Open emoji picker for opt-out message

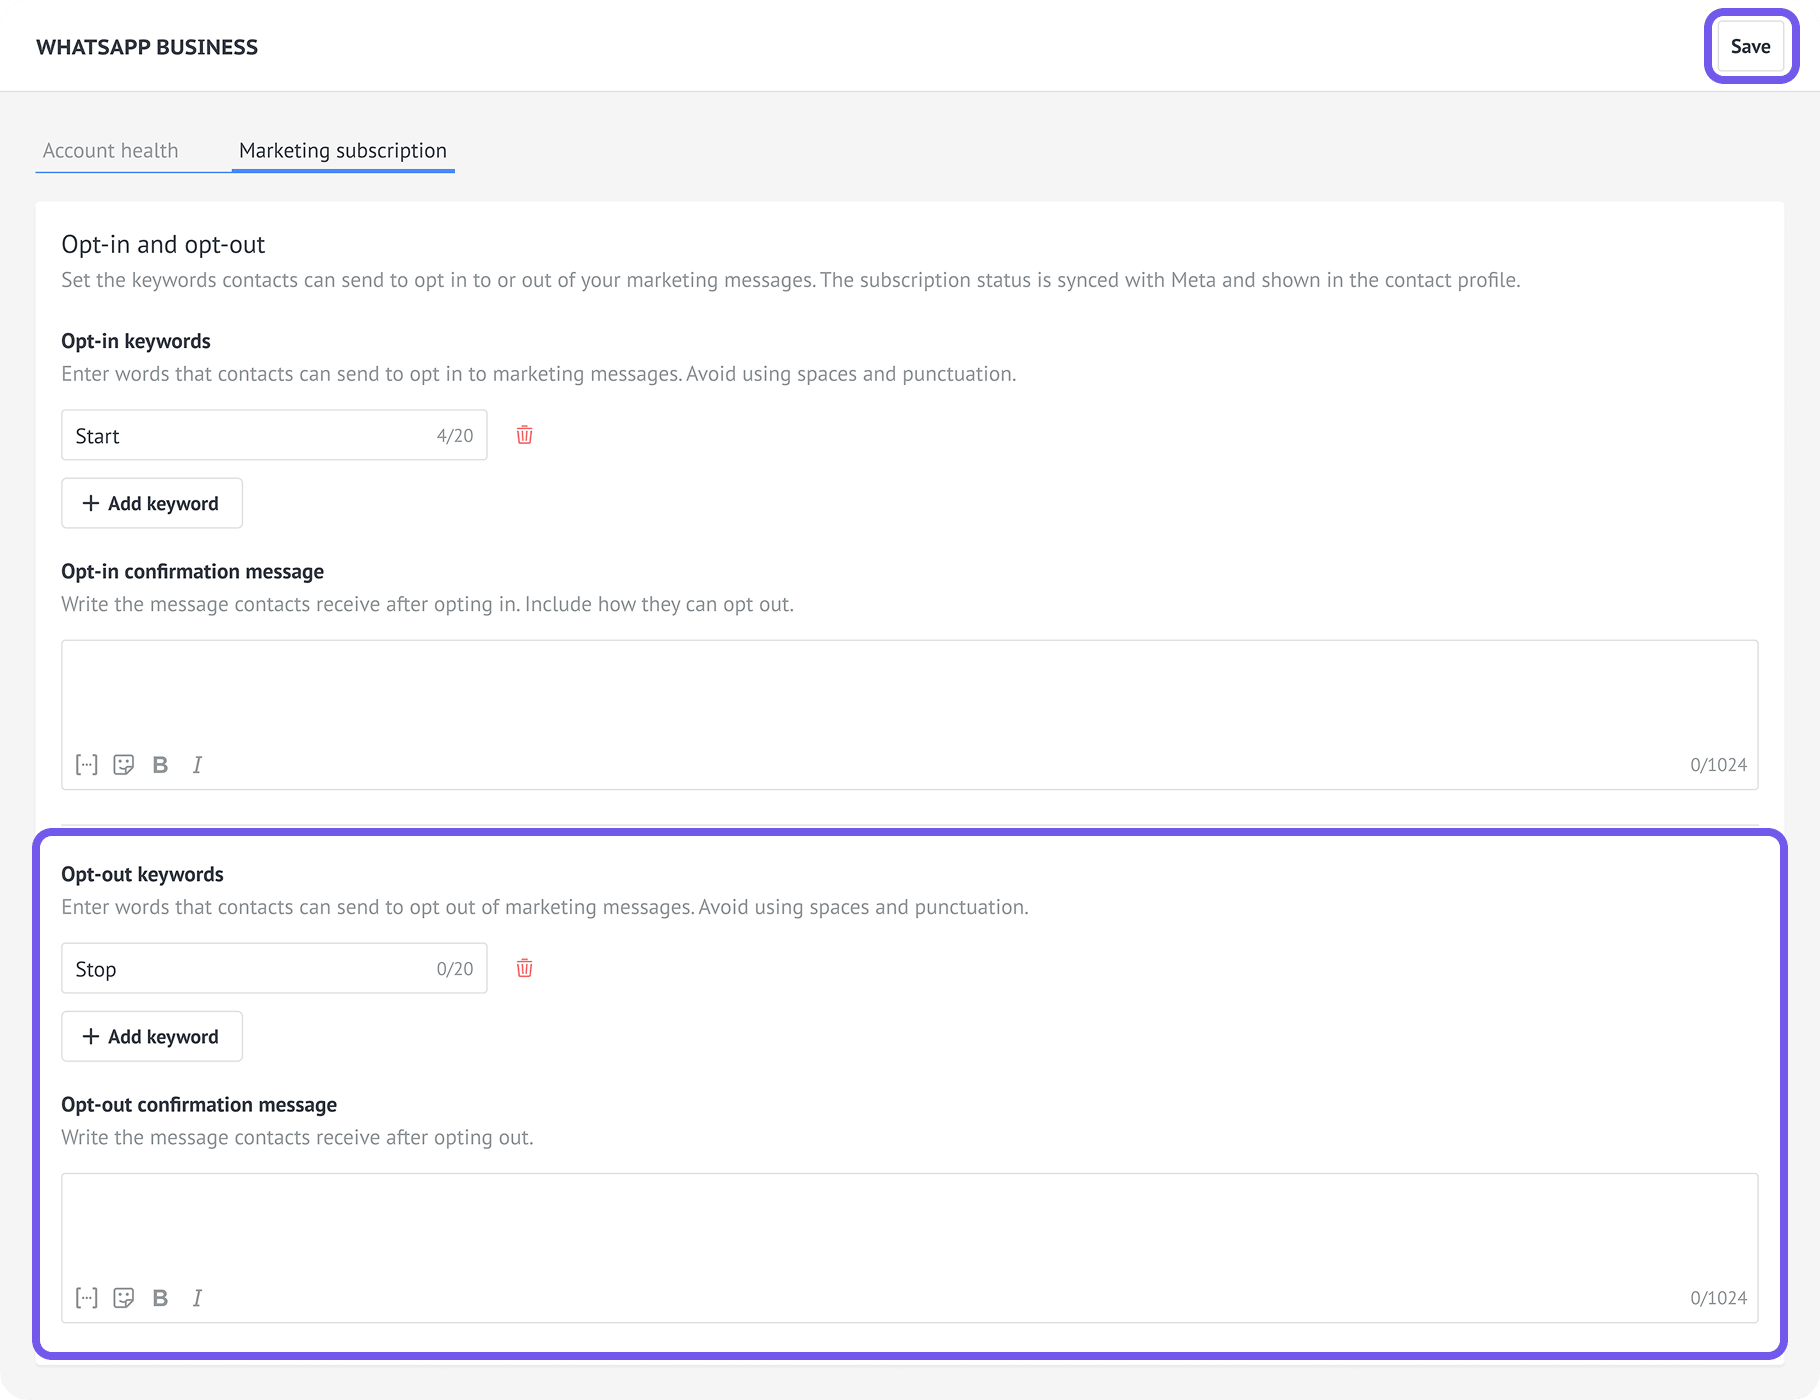pos(124,1298)
